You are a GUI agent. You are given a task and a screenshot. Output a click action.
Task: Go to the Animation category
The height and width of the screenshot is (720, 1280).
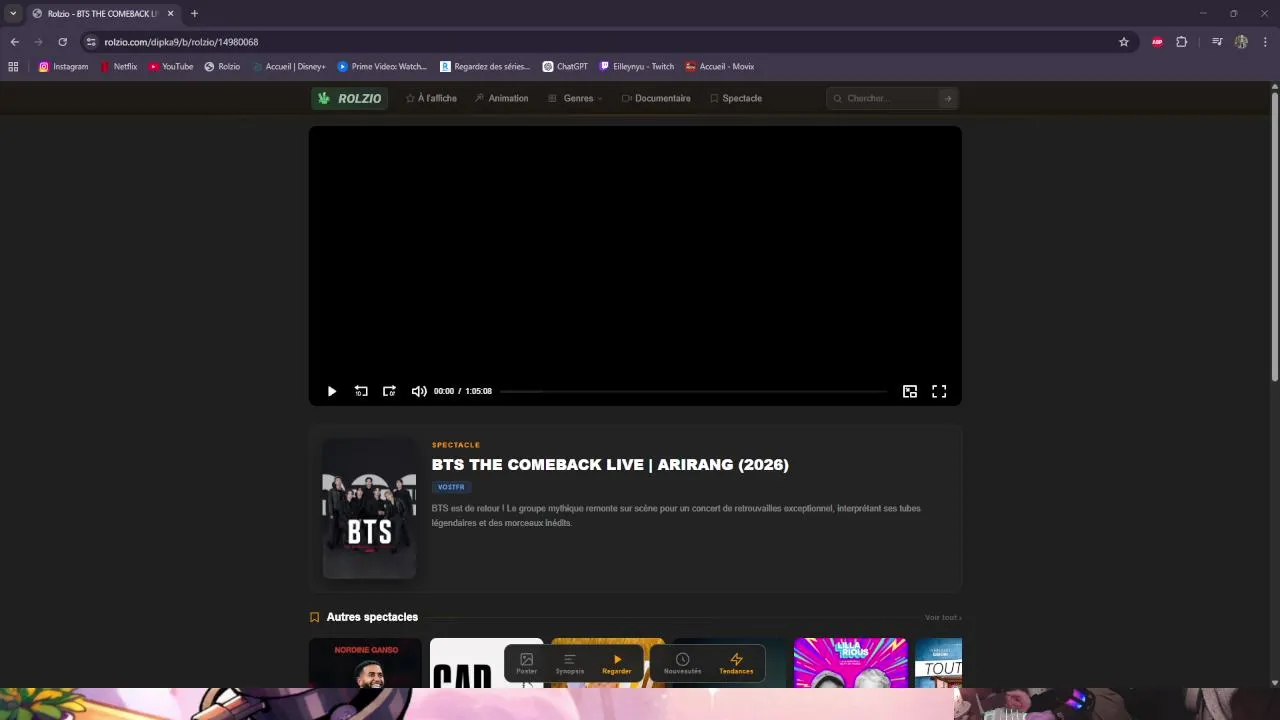[x=501, y=98]
